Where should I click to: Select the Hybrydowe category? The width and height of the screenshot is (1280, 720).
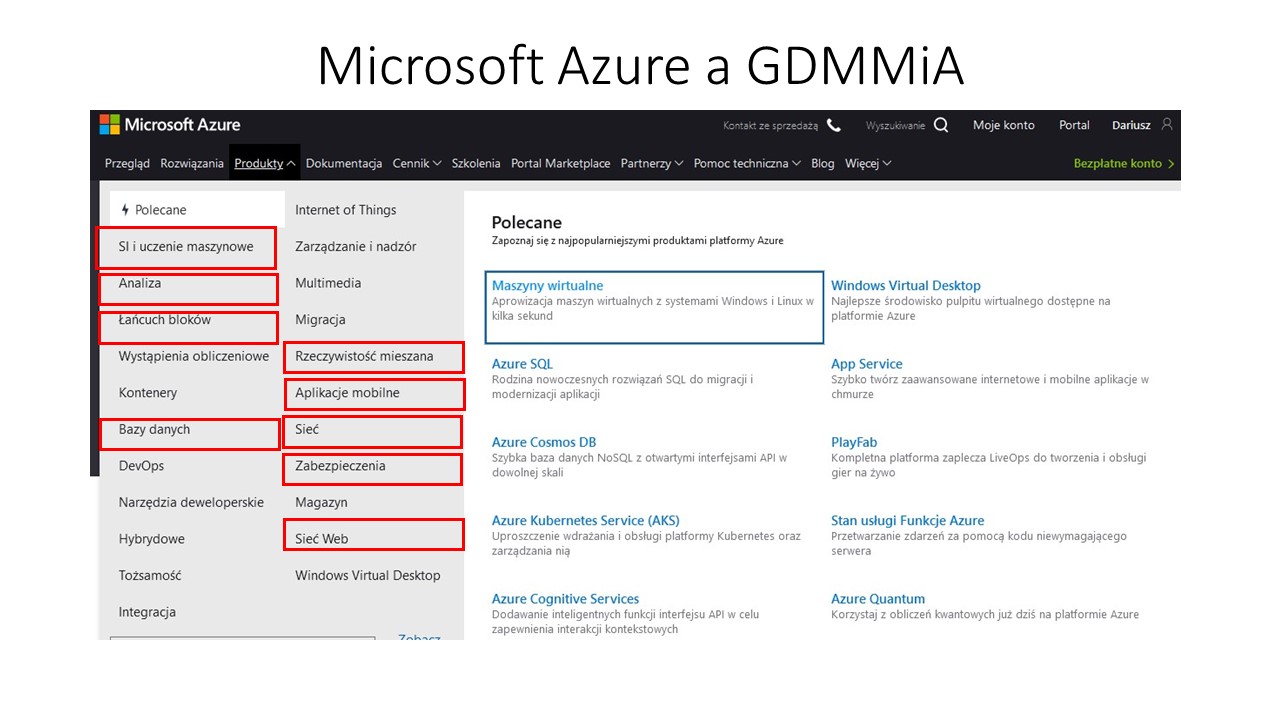coord(152,539)
